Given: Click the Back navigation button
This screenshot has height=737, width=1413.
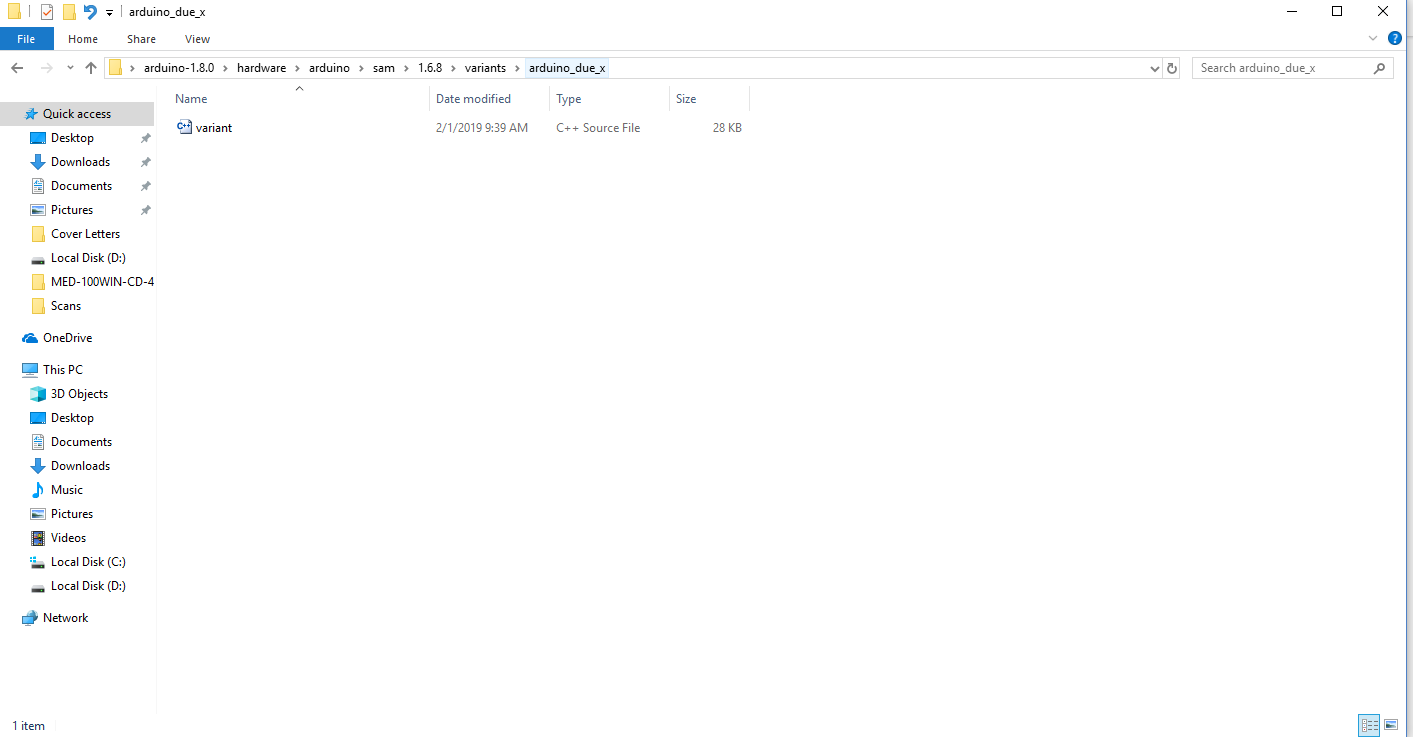Looking at the screenshot, I should (17, 67).
